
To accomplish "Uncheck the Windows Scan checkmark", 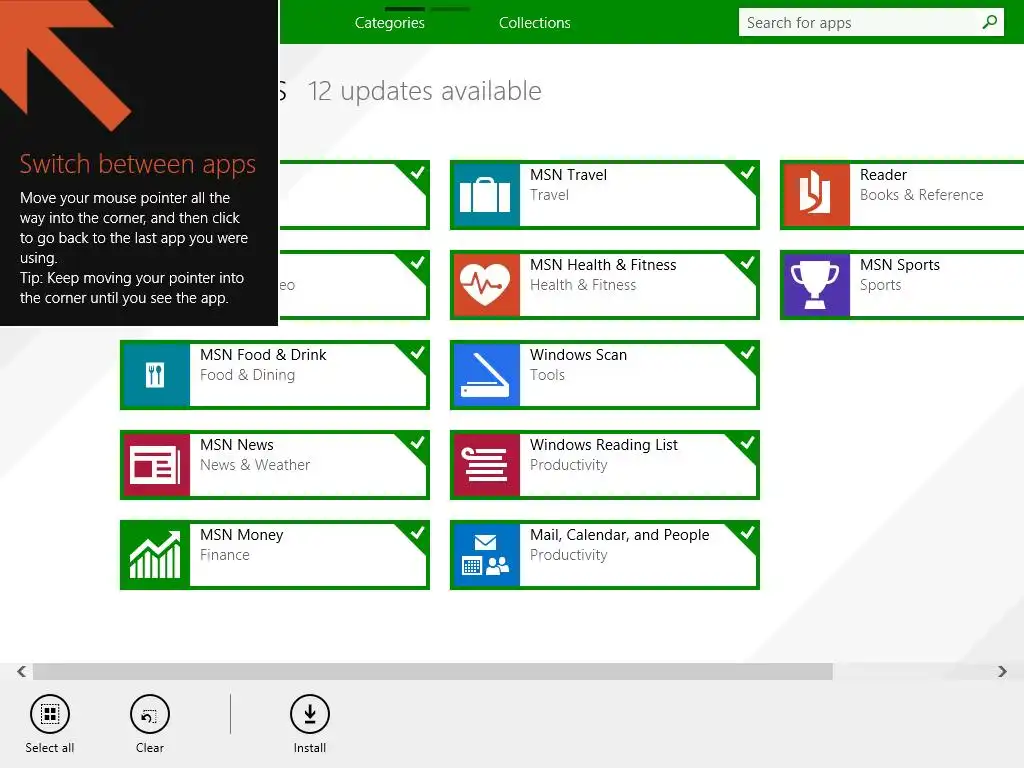I will point(747,353).
